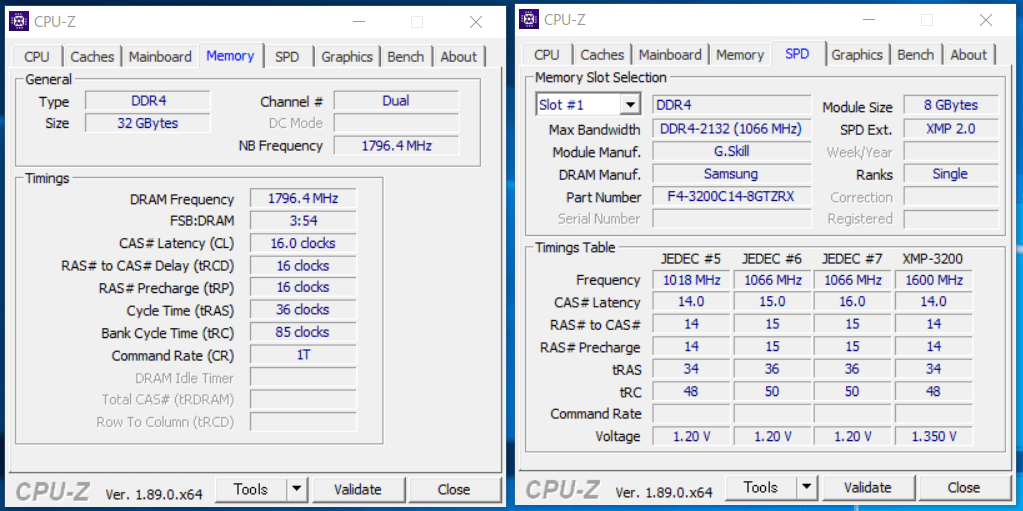Click XMP-3200 frequency 1600 MHz cell
1023x511 pixels.
click(x=934, y=280)
